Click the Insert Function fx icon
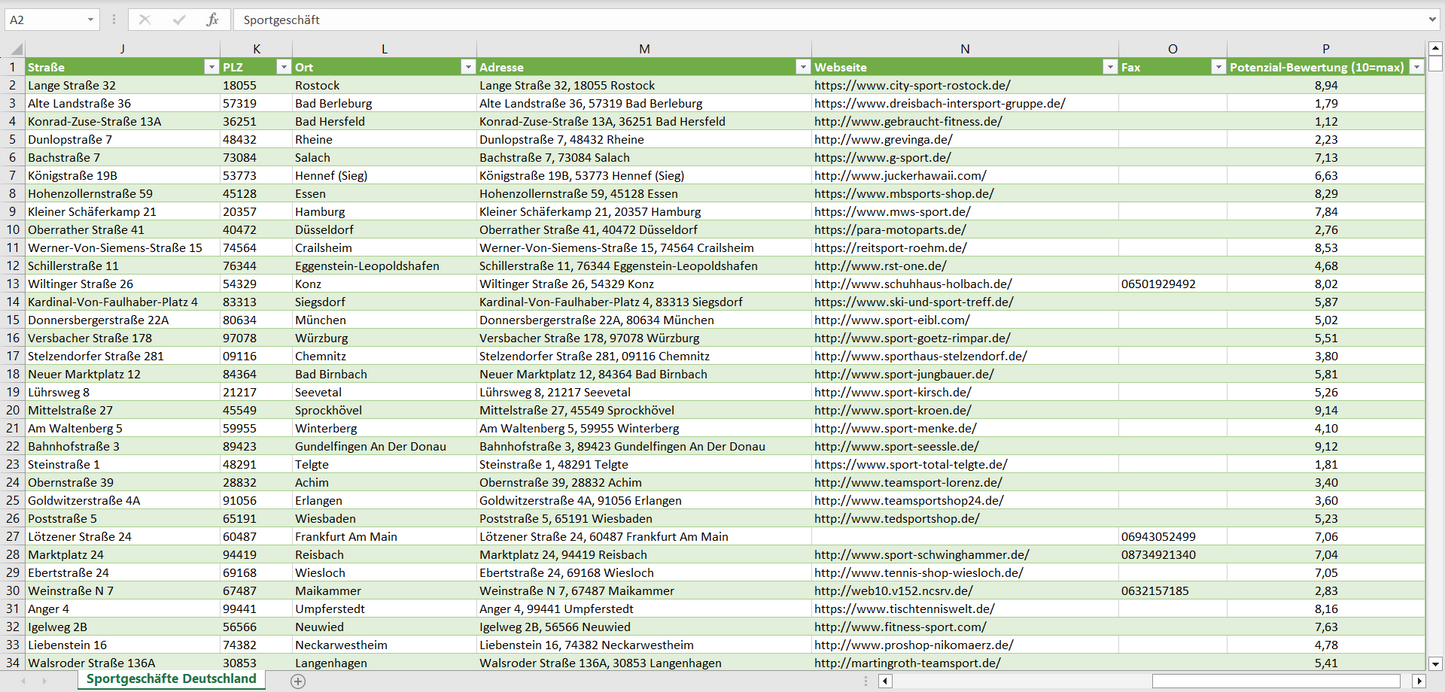Viewport: 1445px width, 692px height. pos(212,20)
